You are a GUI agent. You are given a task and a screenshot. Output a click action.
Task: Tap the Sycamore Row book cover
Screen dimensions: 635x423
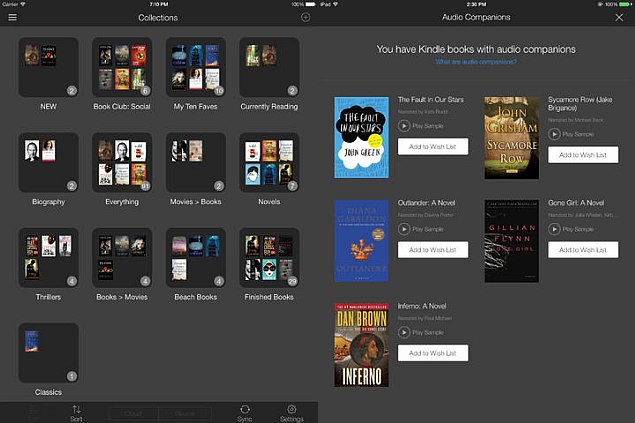tap(511, 138)
